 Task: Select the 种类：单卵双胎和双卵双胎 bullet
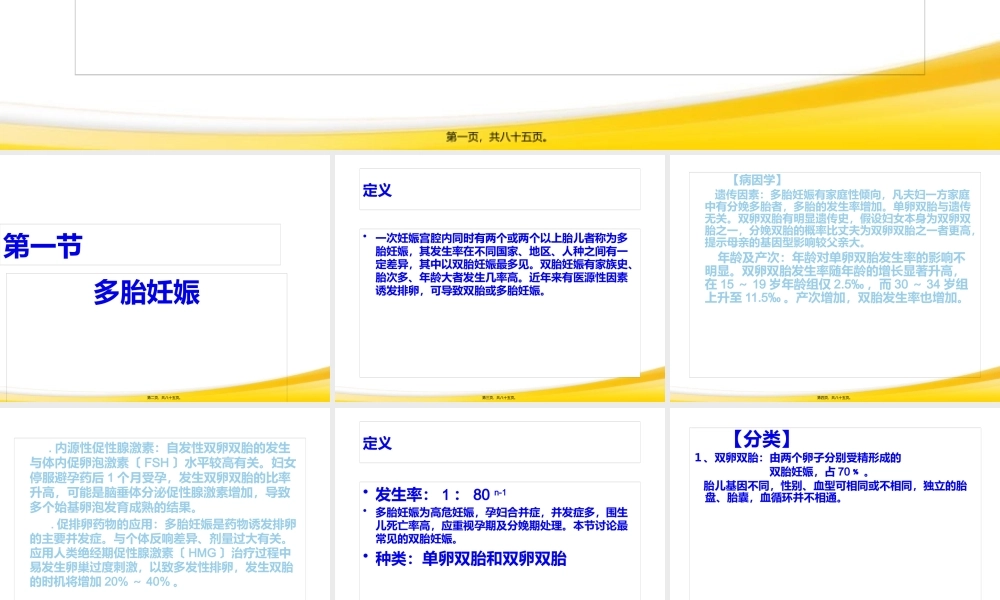coord(470,559)
